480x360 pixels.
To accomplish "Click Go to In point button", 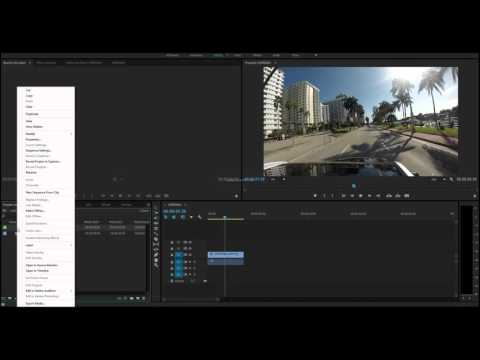I will (x=343, y=196).
